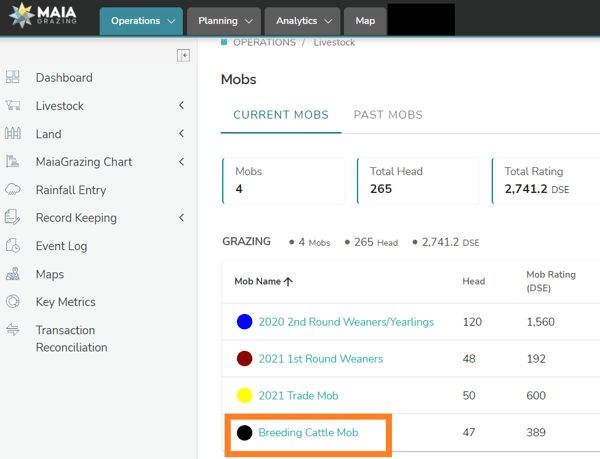Open the 2021 Trade Mob link
The width and height of the screenshot is (600, 459).
tap(298, 396)
